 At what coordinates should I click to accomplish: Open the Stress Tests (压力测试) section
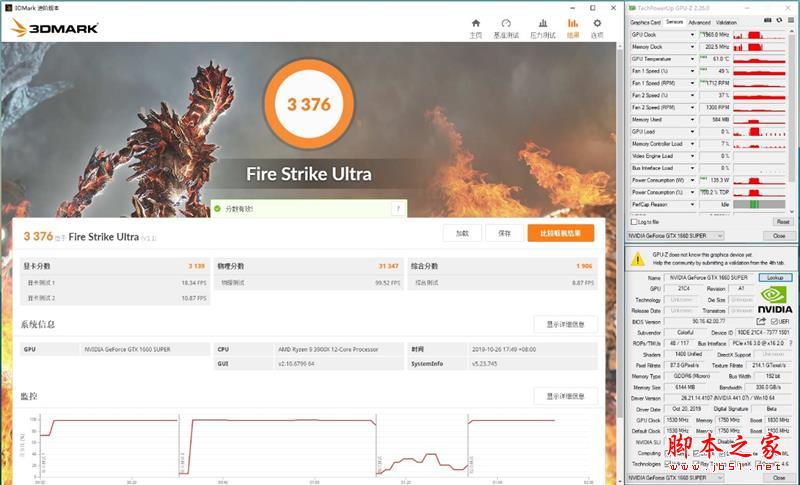coord(542,29)
